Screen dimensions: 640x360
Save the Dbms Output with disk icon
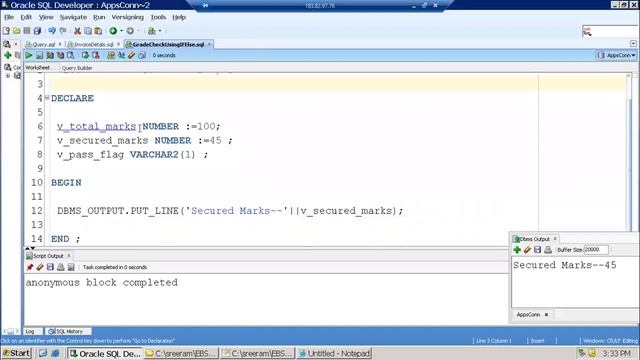pyautogui.click(x=538, y=250)
